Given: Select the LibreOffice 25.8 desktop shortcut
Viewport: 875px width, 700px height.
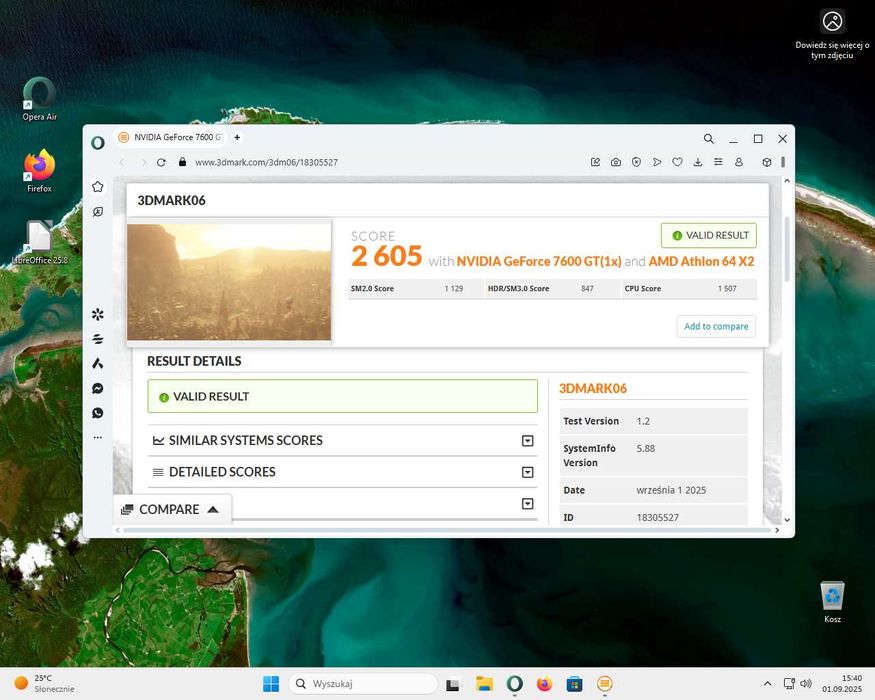Looking at the screenshot, I should coord(39,243).
